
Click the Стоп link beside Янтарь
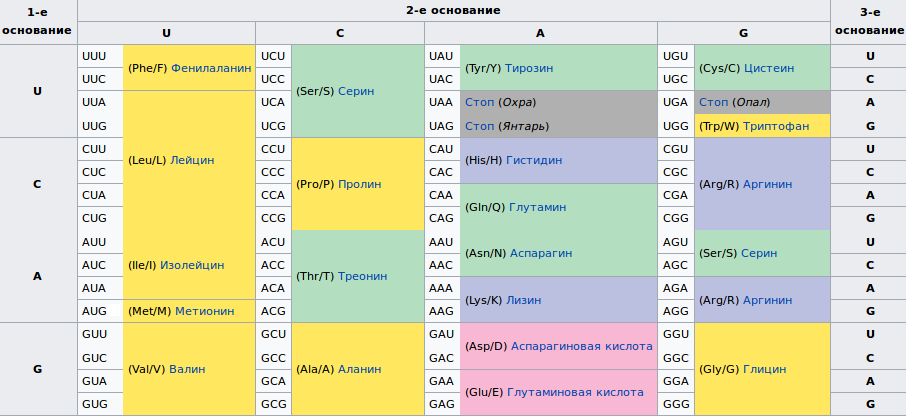click(480, 126)
